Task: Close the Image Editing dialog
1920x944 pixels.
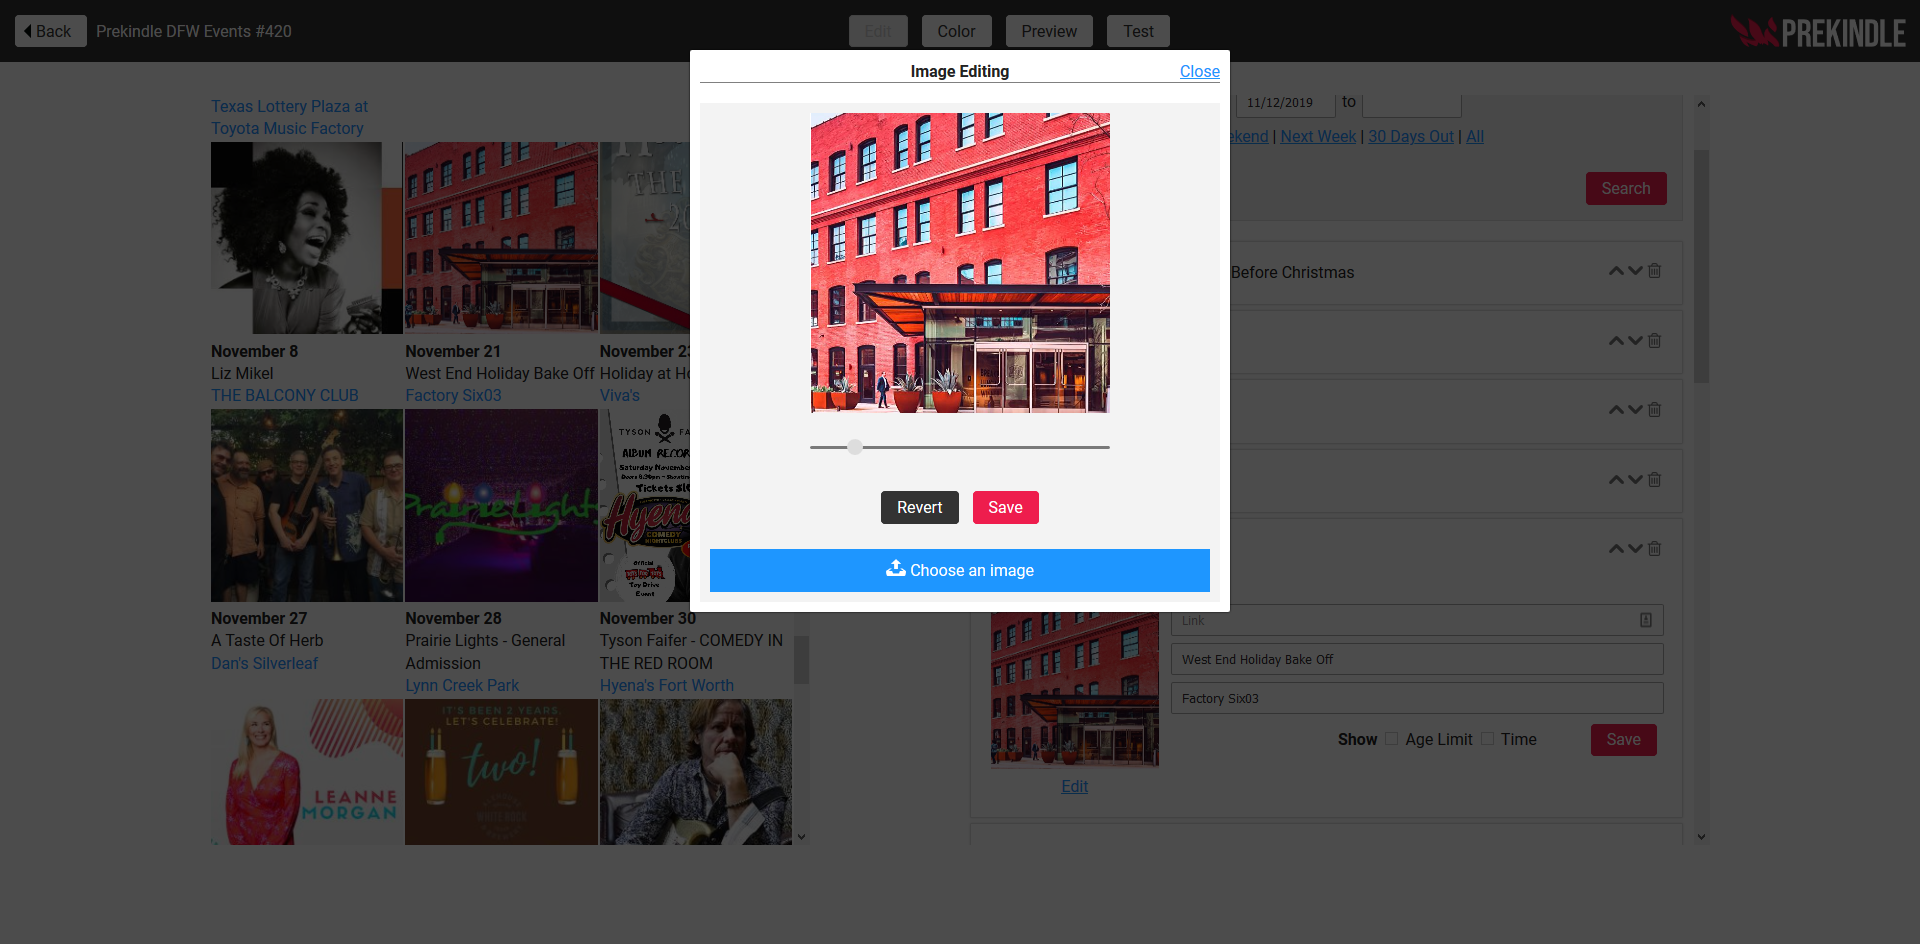Action: [1199, 72]
